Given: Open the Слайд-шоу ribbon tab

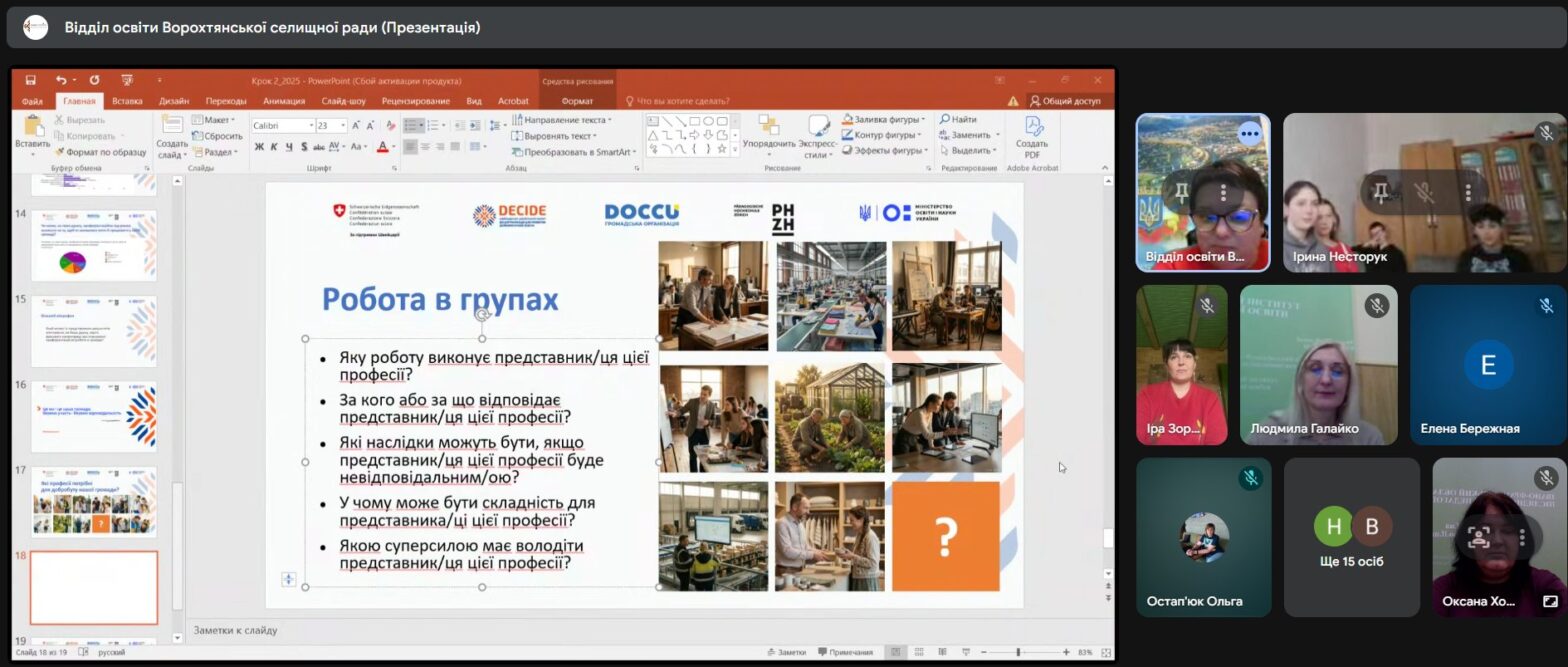Looking at the screenshot, I should [343, 101].
